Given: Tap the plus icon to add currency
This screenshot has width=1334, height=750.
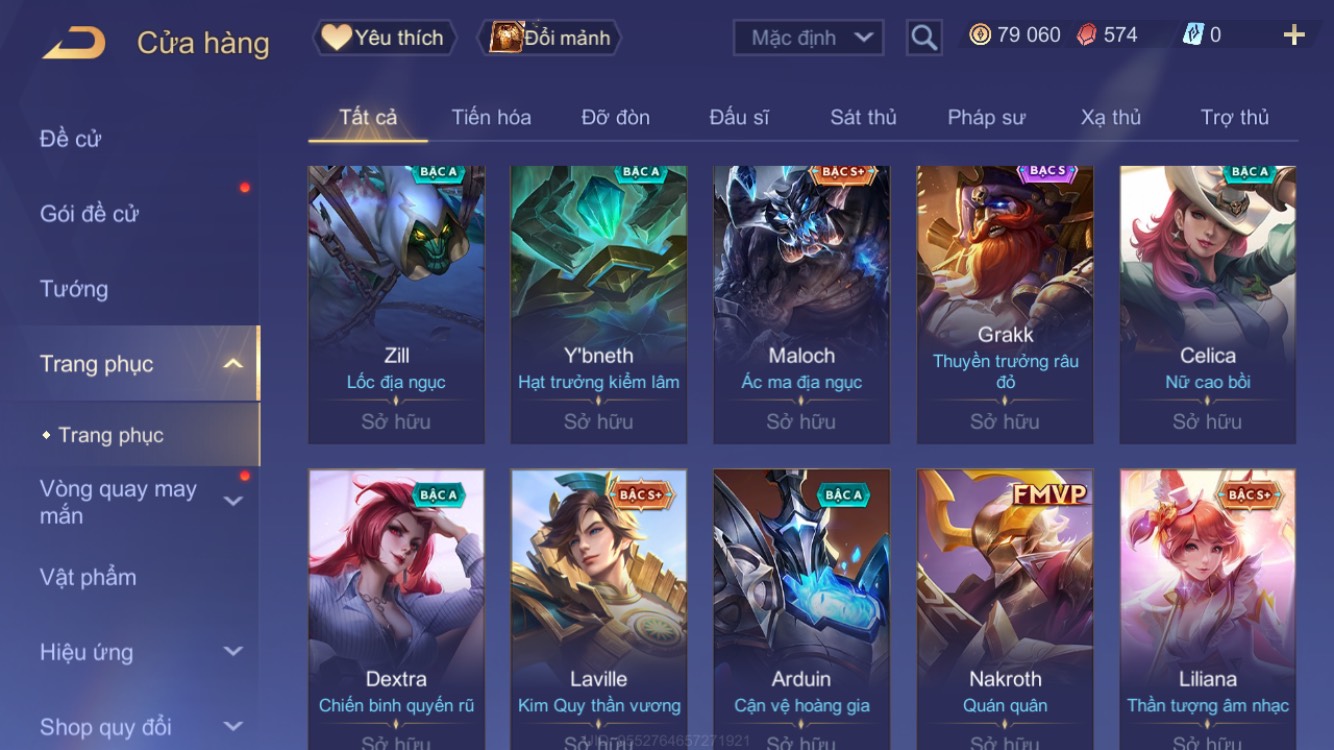Looking at the screenshot, I should pos(1294,35).
